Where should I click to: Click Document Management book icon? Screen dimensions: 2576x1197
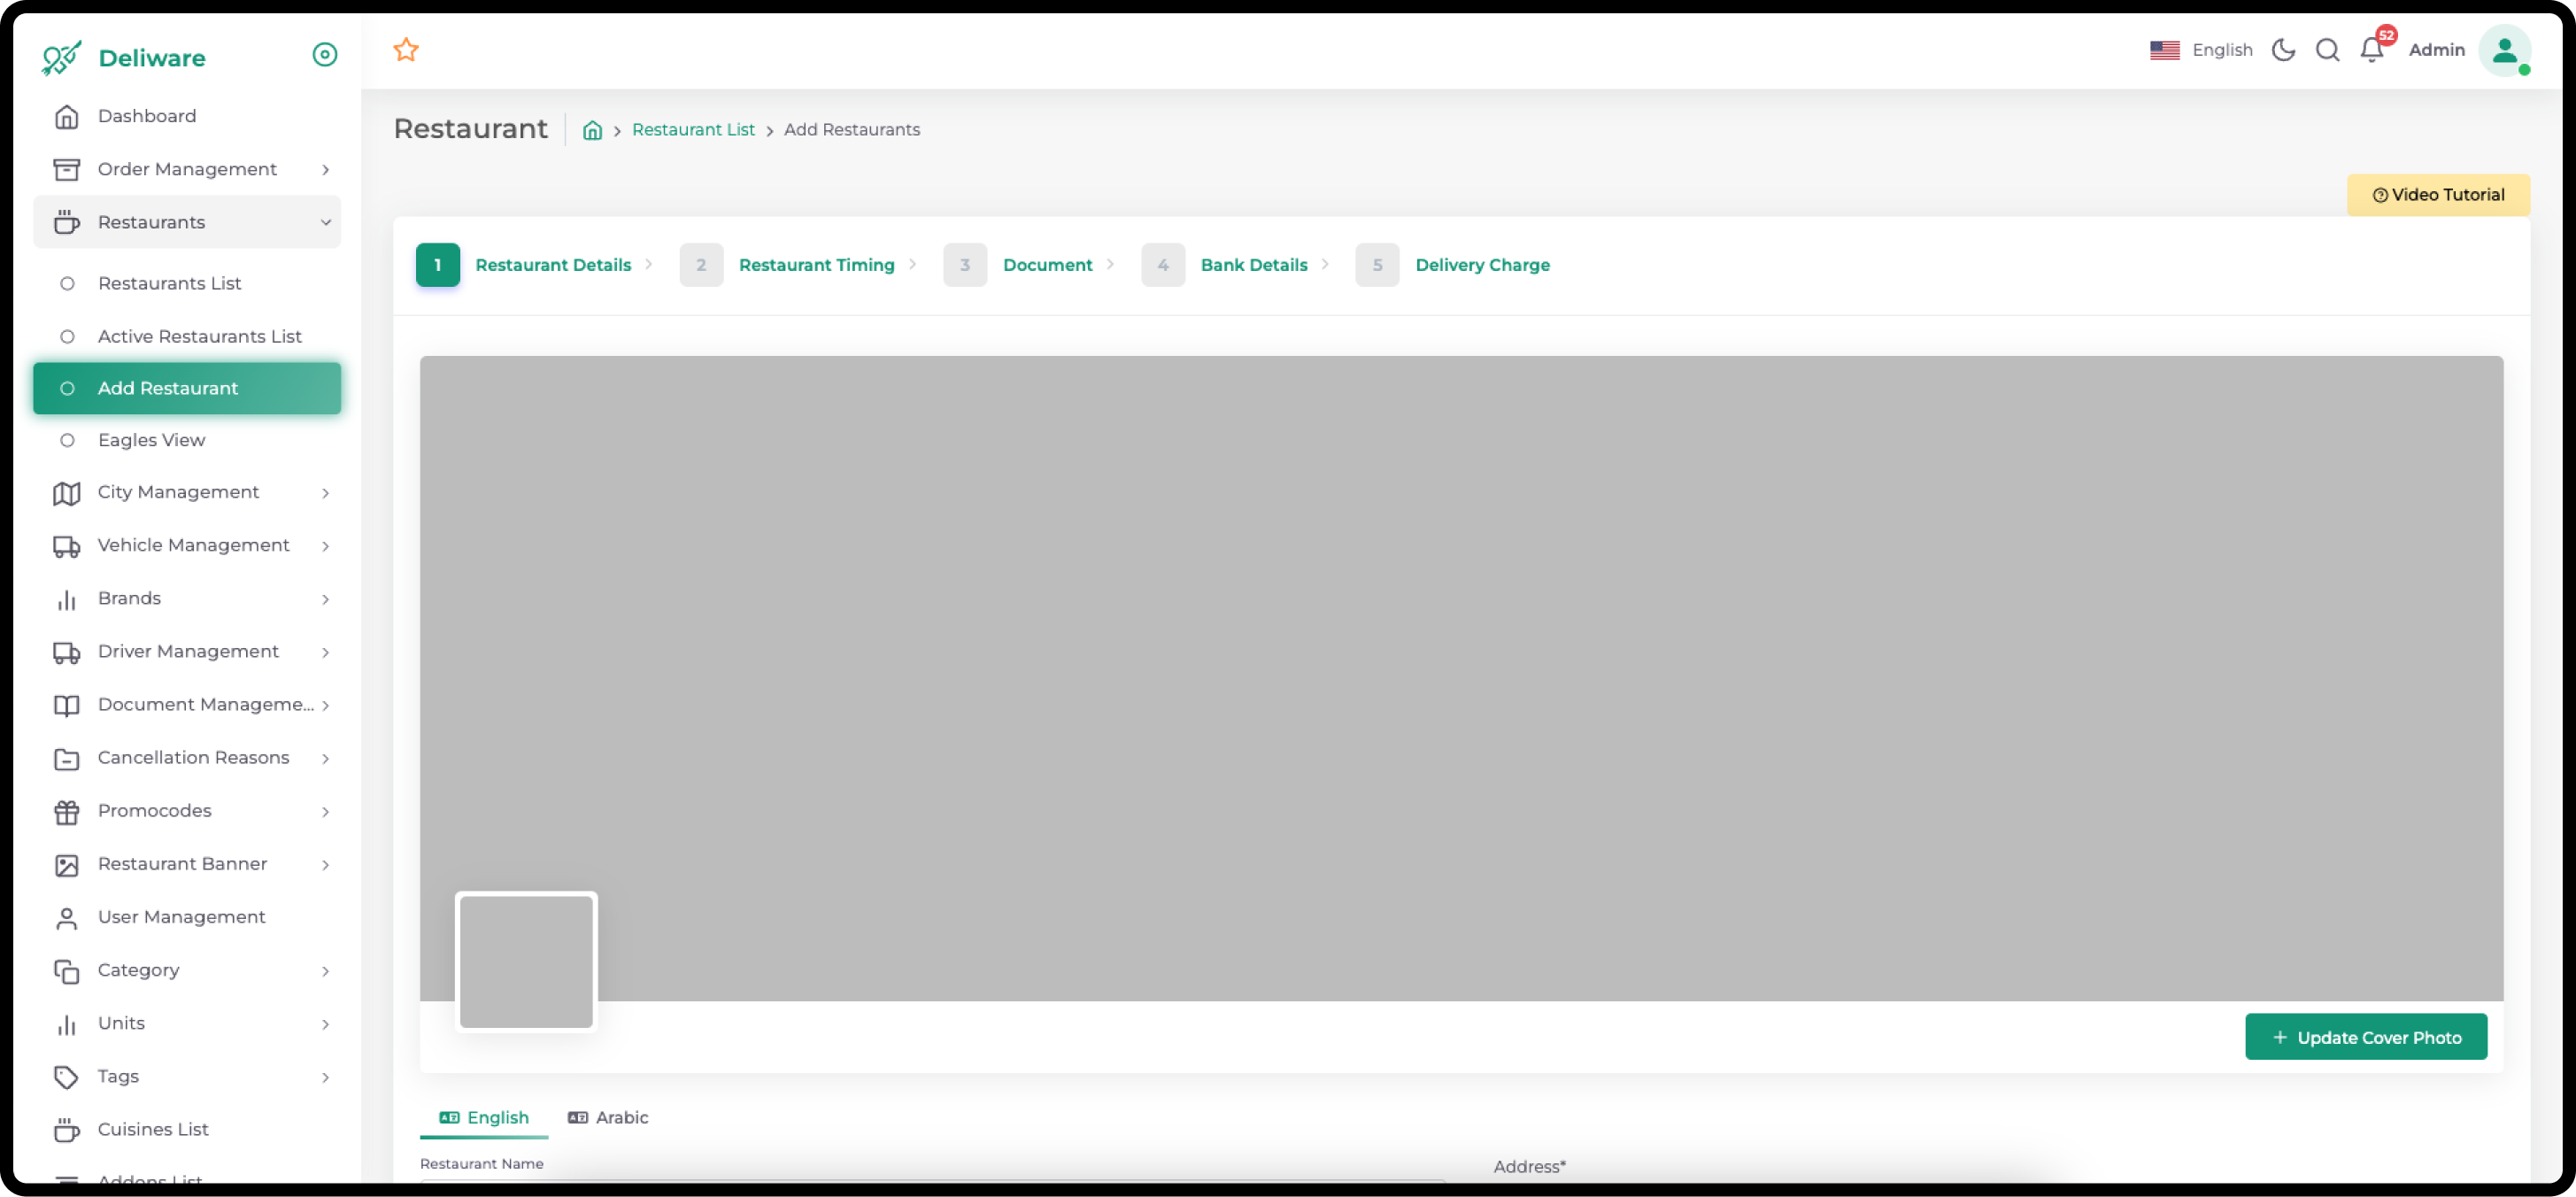pos(66,705)
